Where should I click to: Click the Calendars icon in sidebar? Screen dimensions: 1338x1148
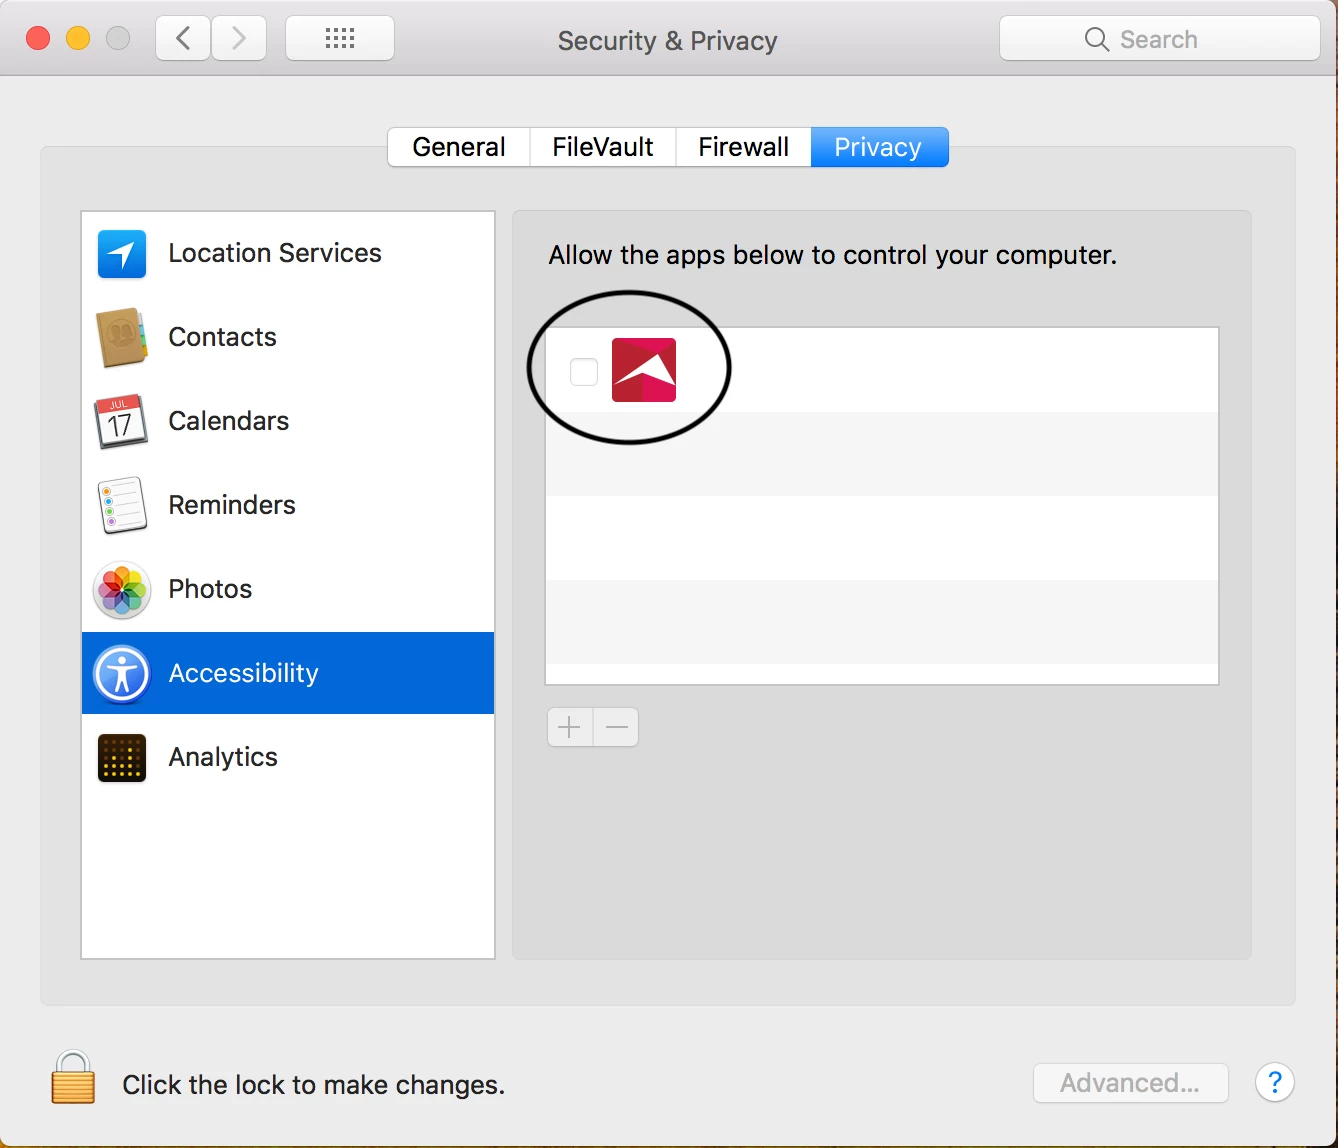[x=121, y=422]
